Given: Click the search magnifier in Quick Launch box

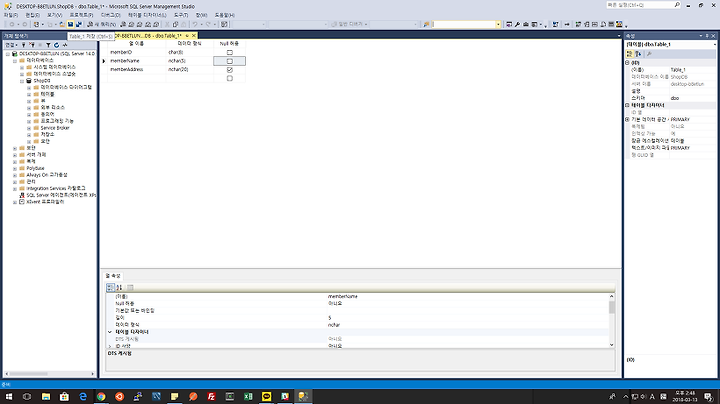Looking at the screenshot, I should click(677, 5).
